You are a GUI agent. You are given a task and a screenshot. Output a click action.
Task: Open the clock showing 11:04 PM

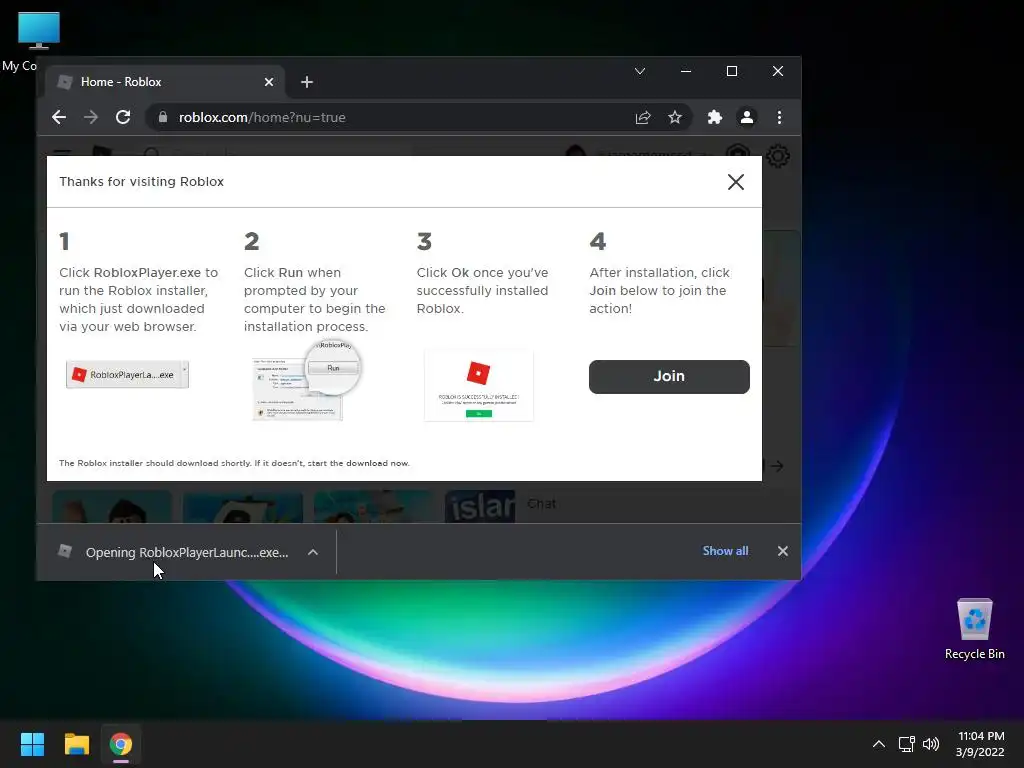pyautogui.click(x=980, y=744)
